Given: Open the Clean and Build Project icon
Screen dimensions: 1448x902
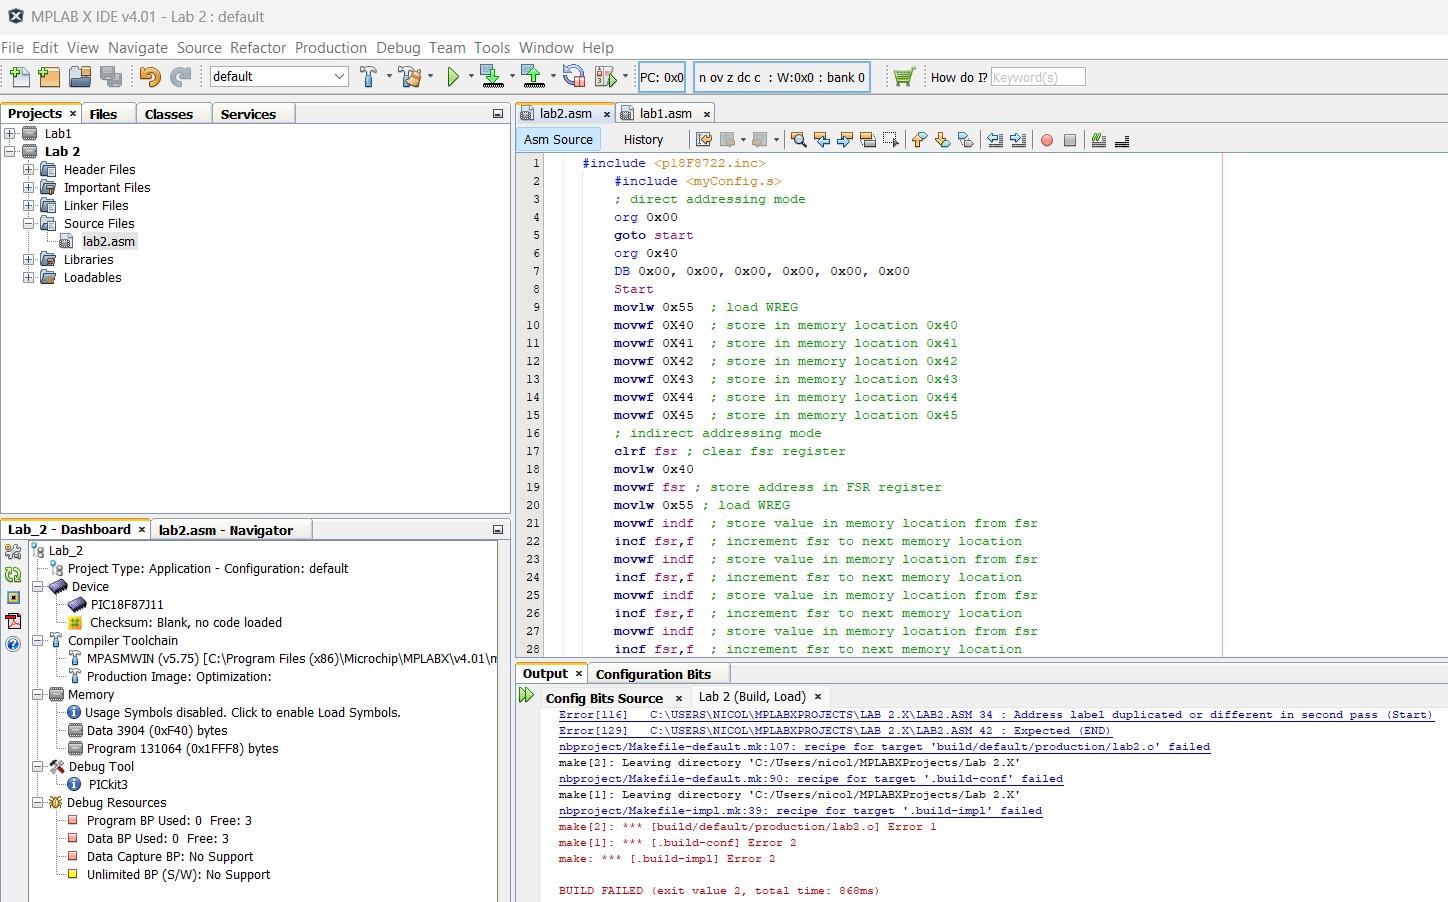Looking at the screenshot, I should point(409,76).
